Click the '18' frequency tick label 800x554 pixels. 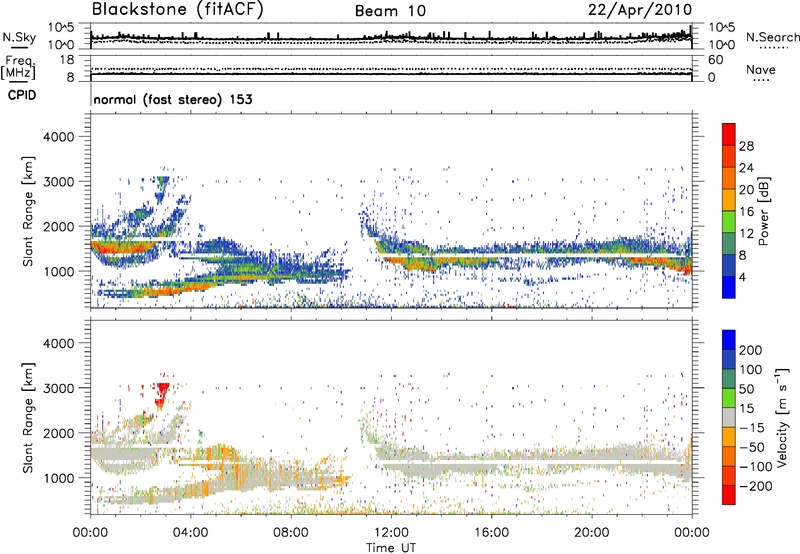pos(67,60)
